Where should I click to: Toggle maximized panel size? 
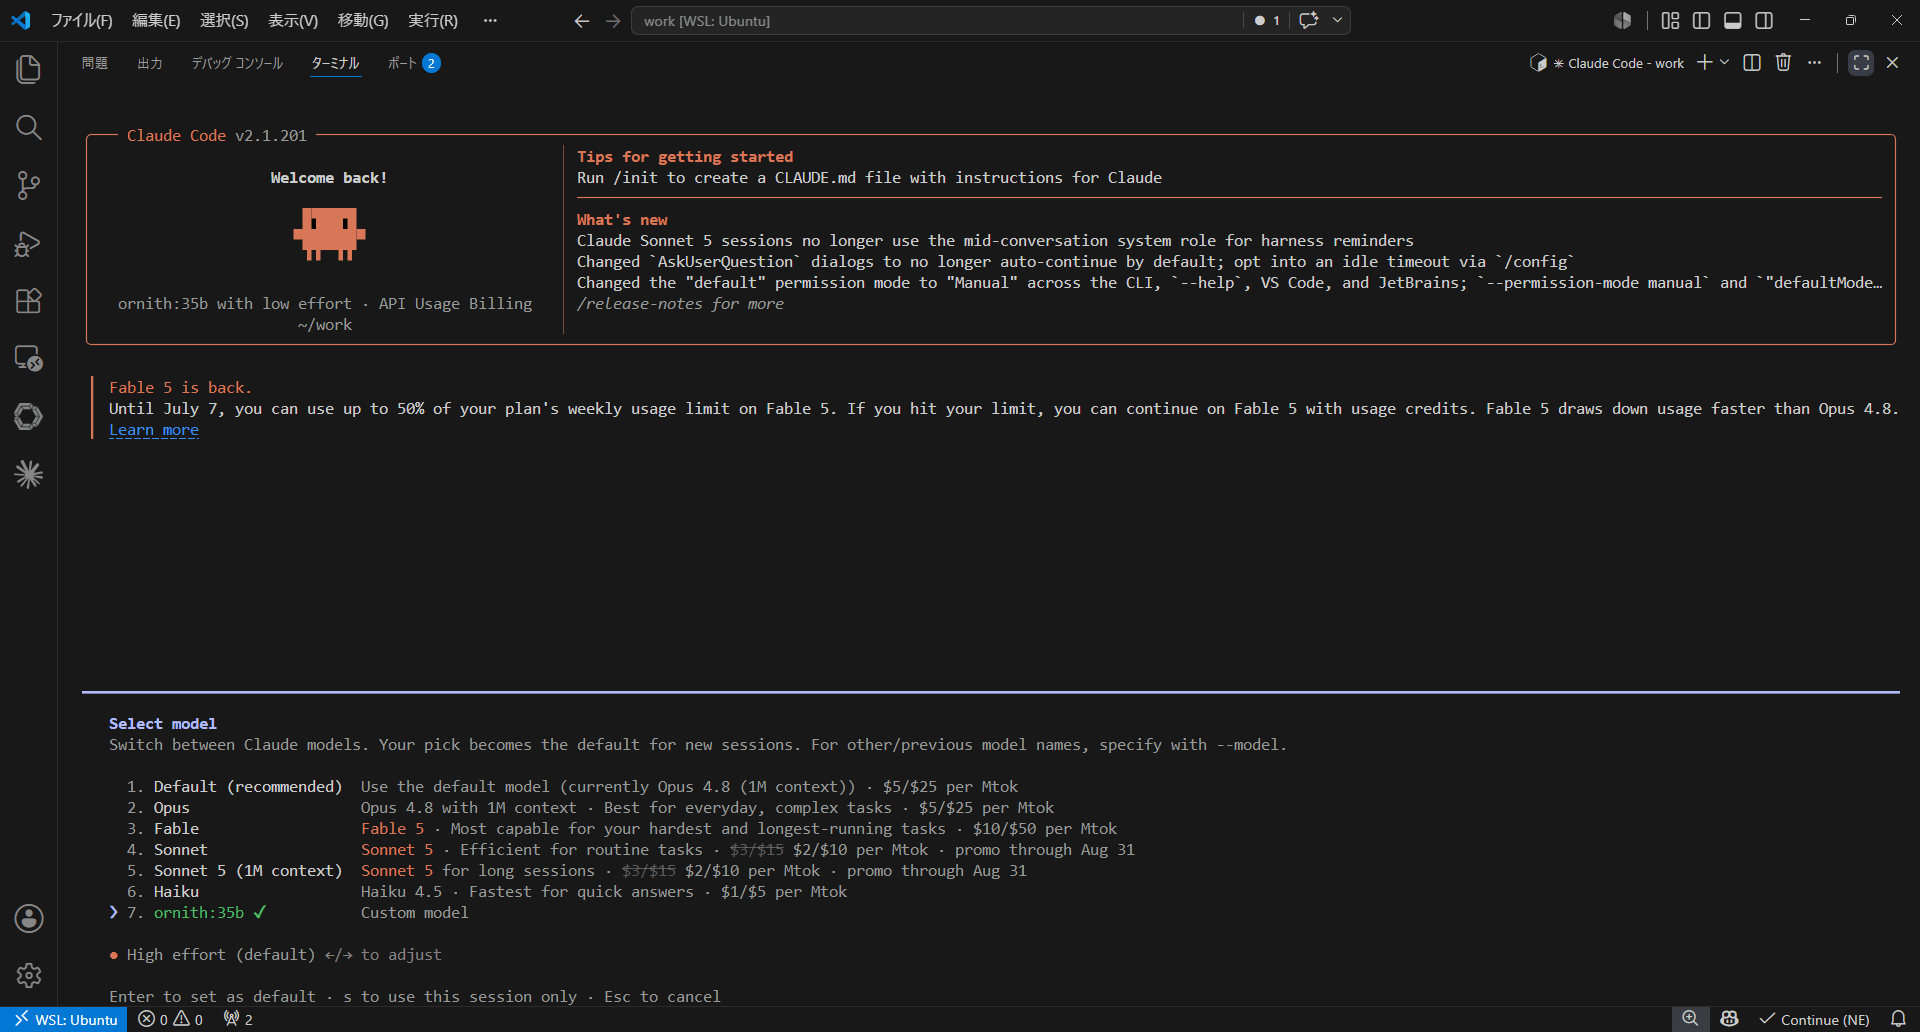click(x=1861, y=62)
